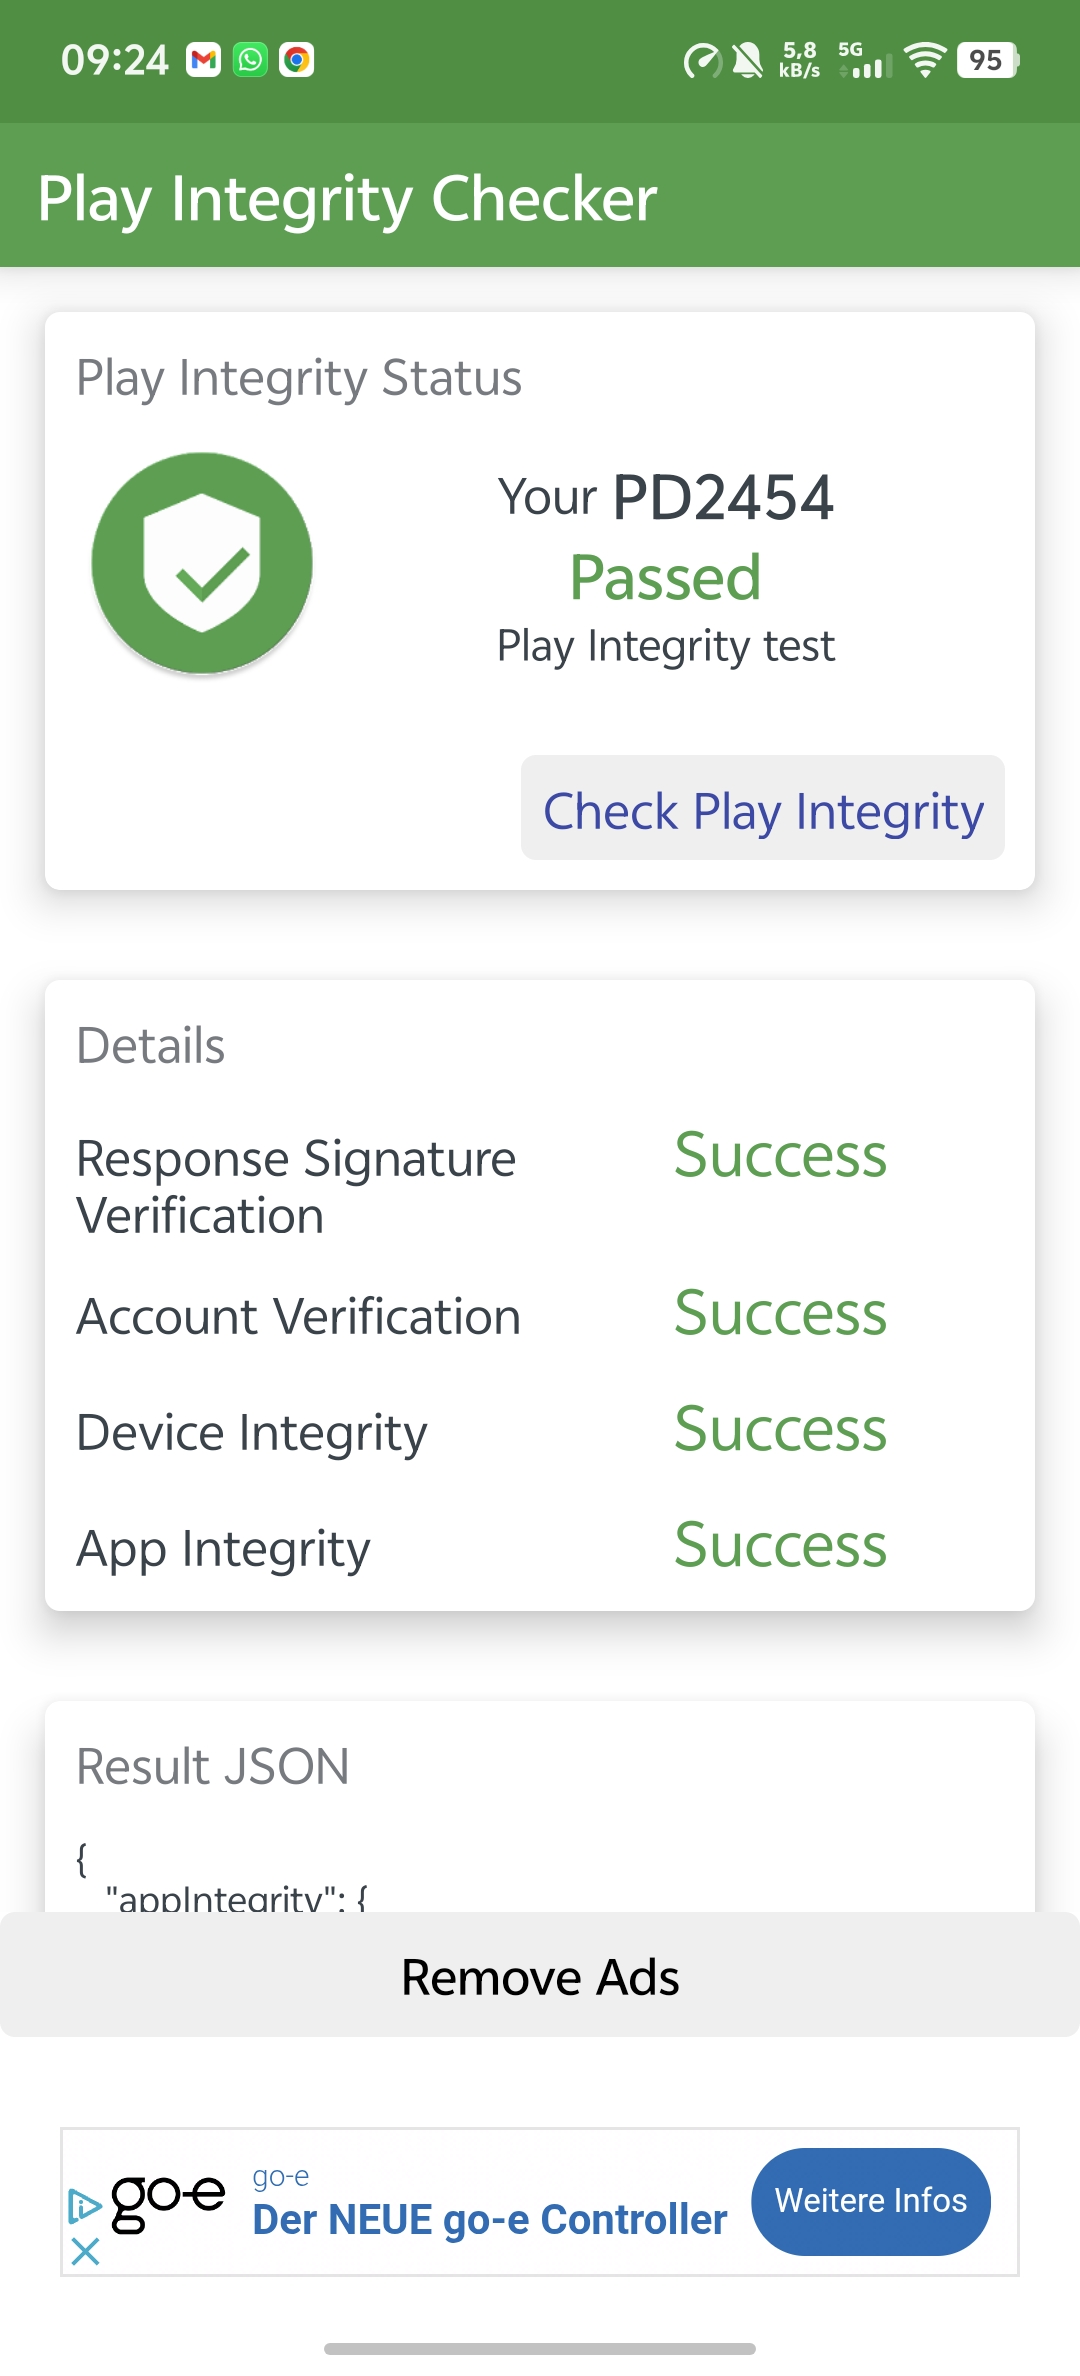Tap the Play Integrity Checker title

pos(347,198)
